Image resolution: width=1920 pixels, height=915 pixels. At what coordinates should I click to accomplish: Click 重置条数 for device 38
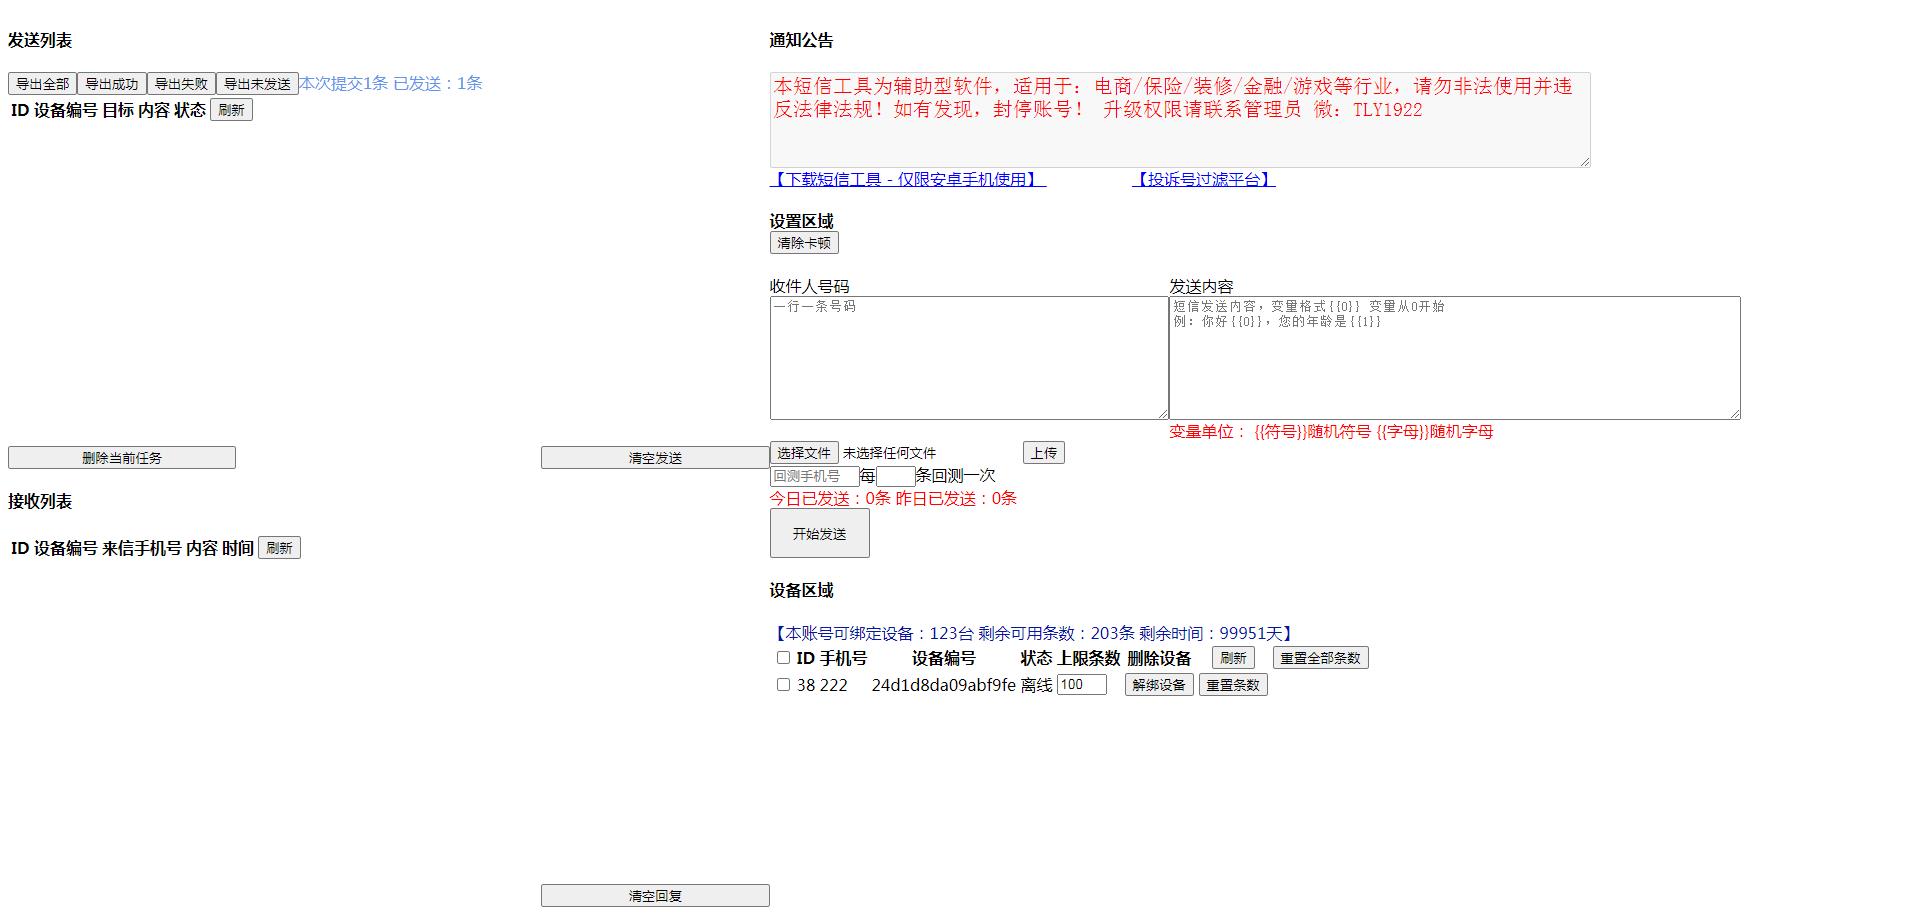[1233, 685]
